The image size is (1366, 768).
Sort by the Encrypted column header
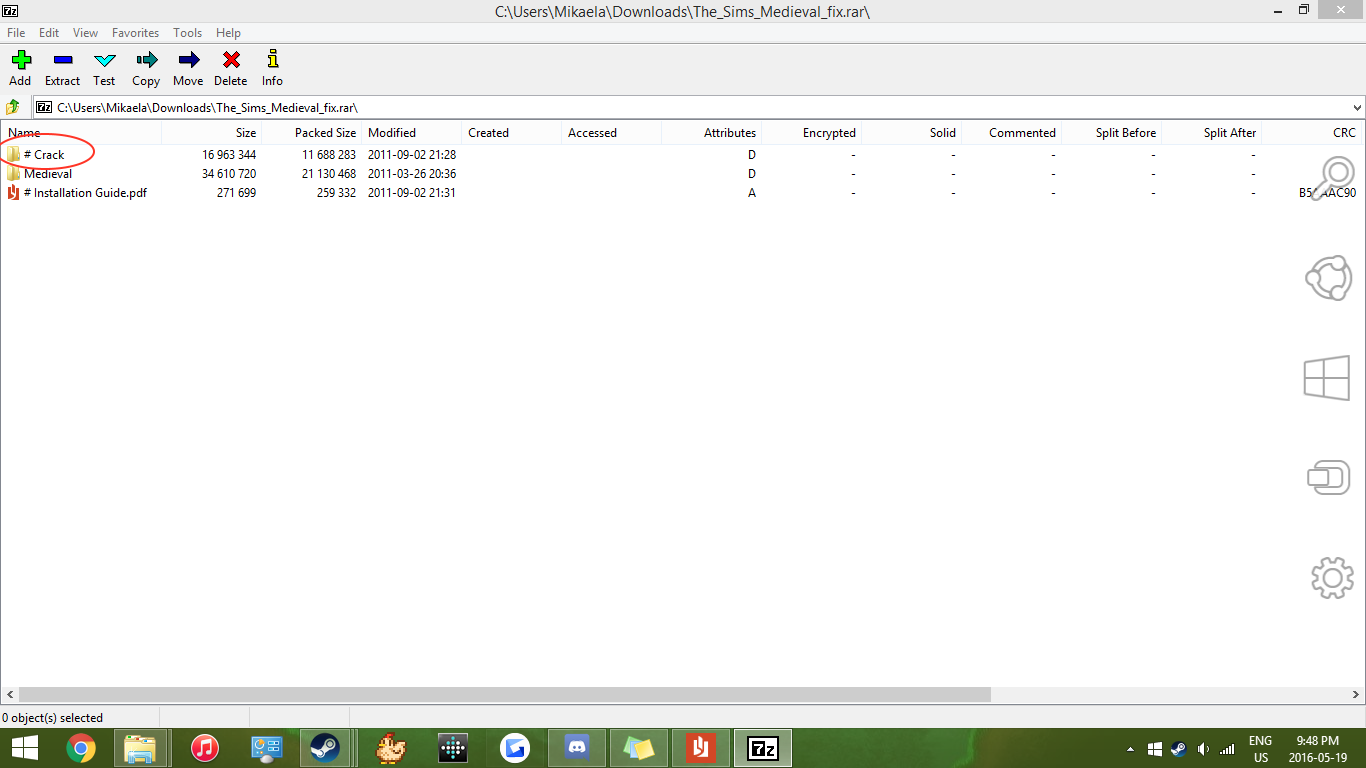pyautogui.click(x=811, y=133)
